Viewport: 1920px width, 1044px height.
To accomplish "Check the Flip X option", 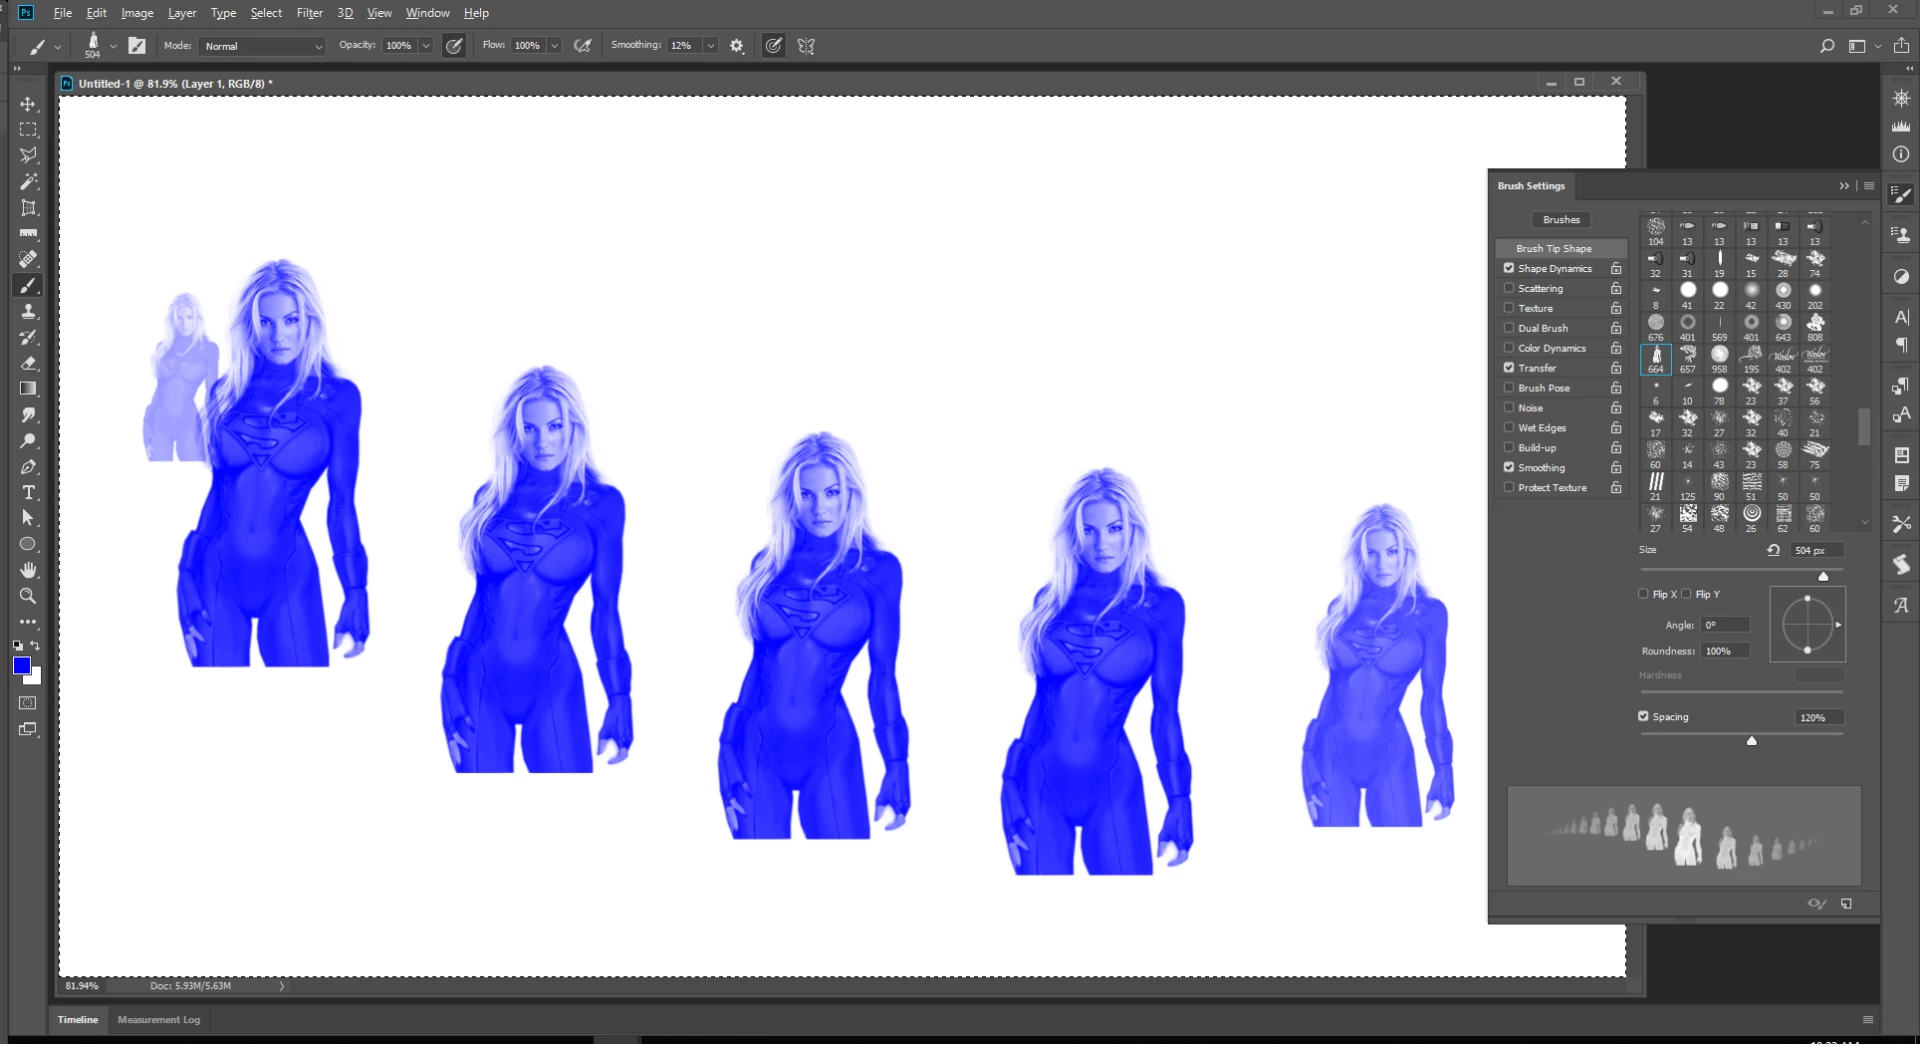I will click(1643, 594).
